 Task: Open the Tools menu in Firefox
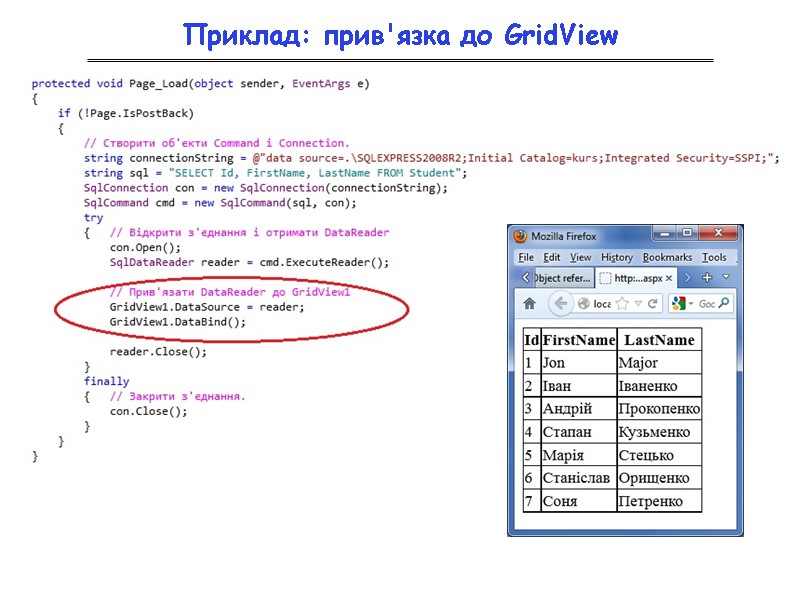(x=714, y=258)
